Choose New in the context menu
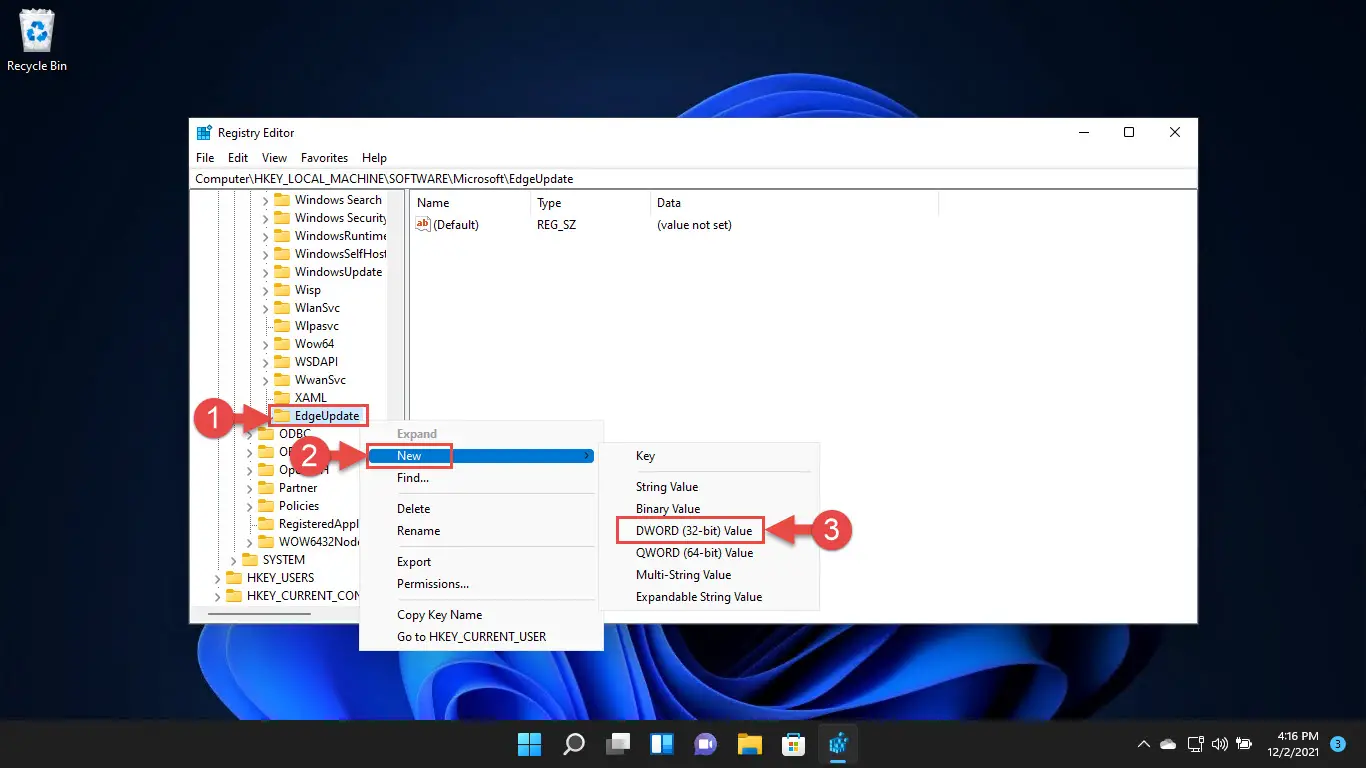 [481, 456]
